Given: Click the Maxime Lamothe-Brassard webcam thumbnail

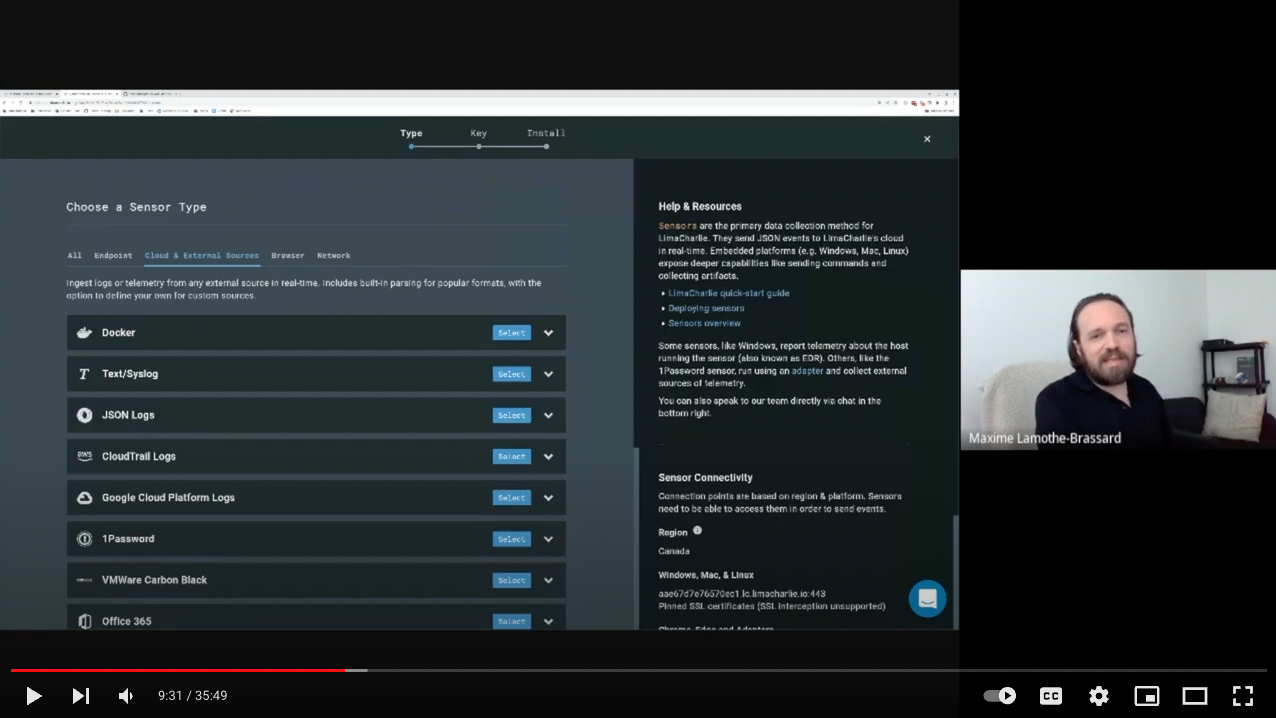Looking at the screenshot, I should pyautogui.click(x=1118, y=360).
